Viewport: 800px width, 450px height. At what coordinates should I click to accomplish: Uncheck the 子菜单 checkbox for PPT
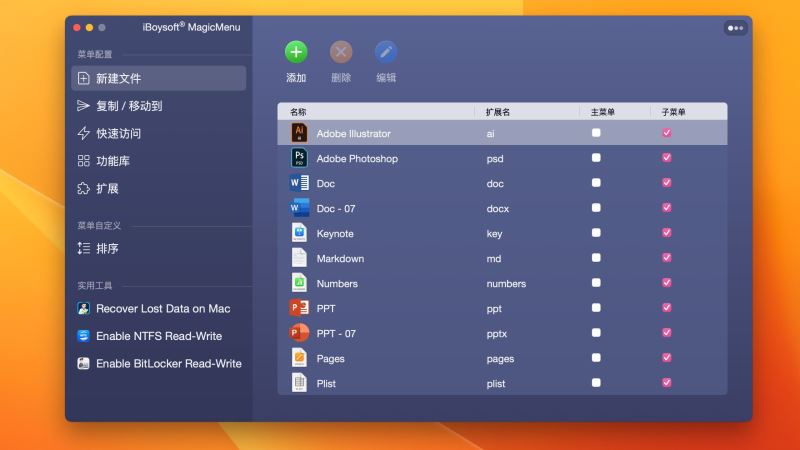click(666, 308)
